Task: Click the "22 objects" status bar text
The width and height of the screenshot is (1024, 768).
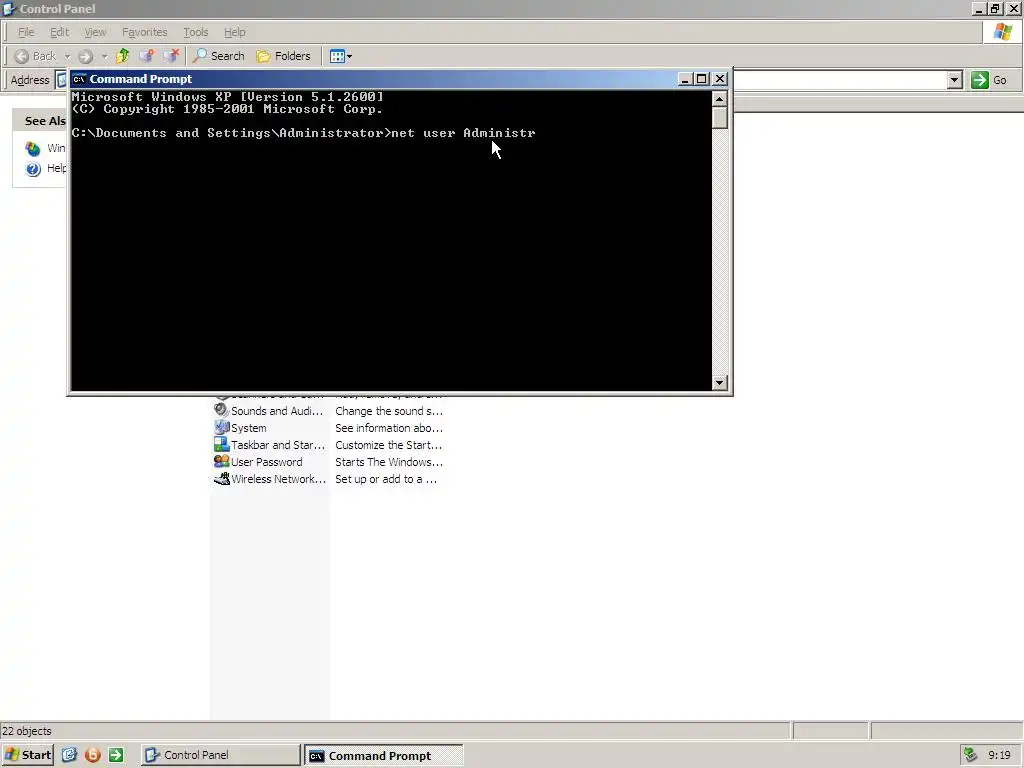Action: [27, 731]
